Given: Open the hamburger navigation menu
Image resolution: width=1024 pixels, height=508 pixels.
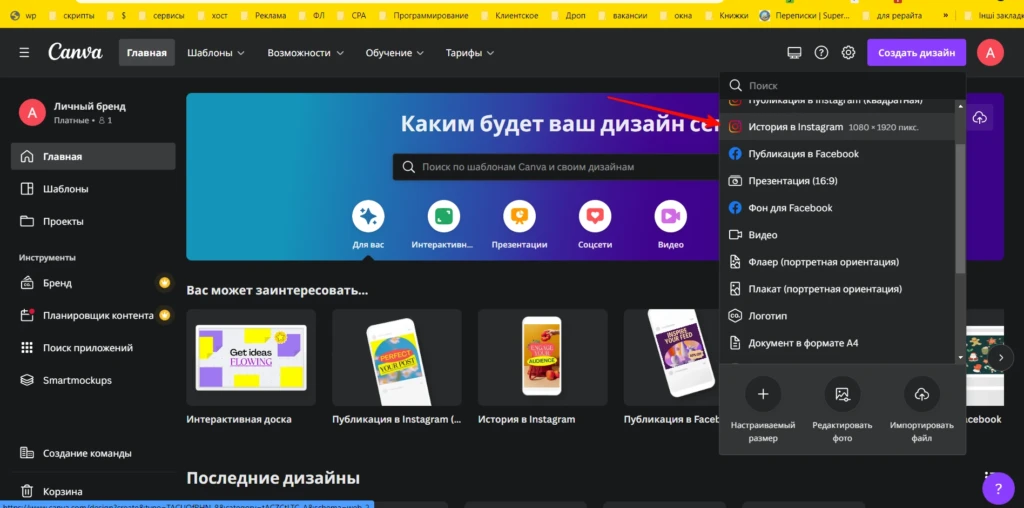Looking at the screenshot, I should click(24, 53).
